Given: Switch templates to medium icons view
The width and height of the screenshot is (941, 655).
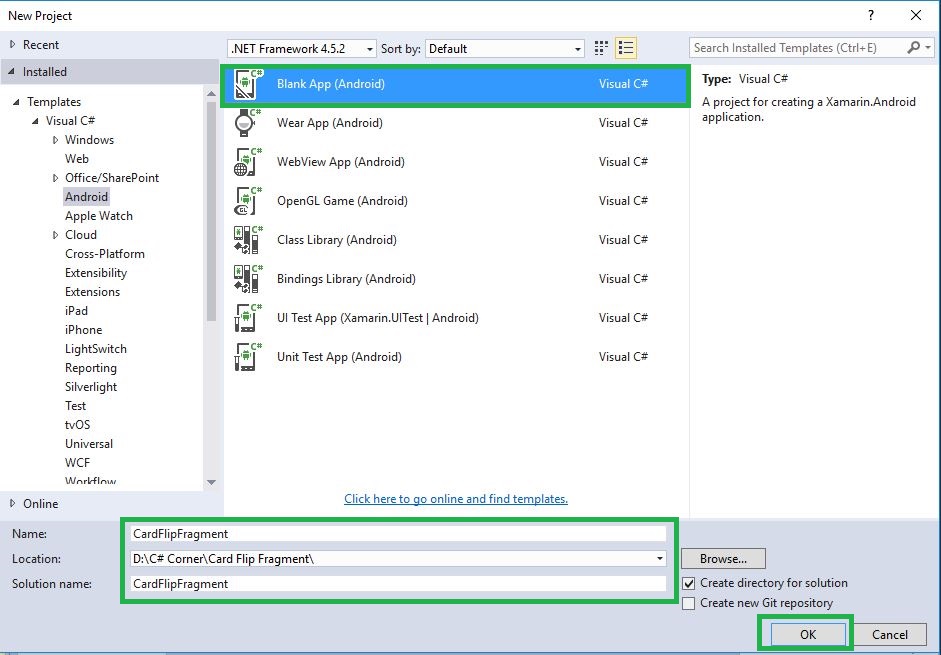Looking at the screenshot, I should point(601,49).
